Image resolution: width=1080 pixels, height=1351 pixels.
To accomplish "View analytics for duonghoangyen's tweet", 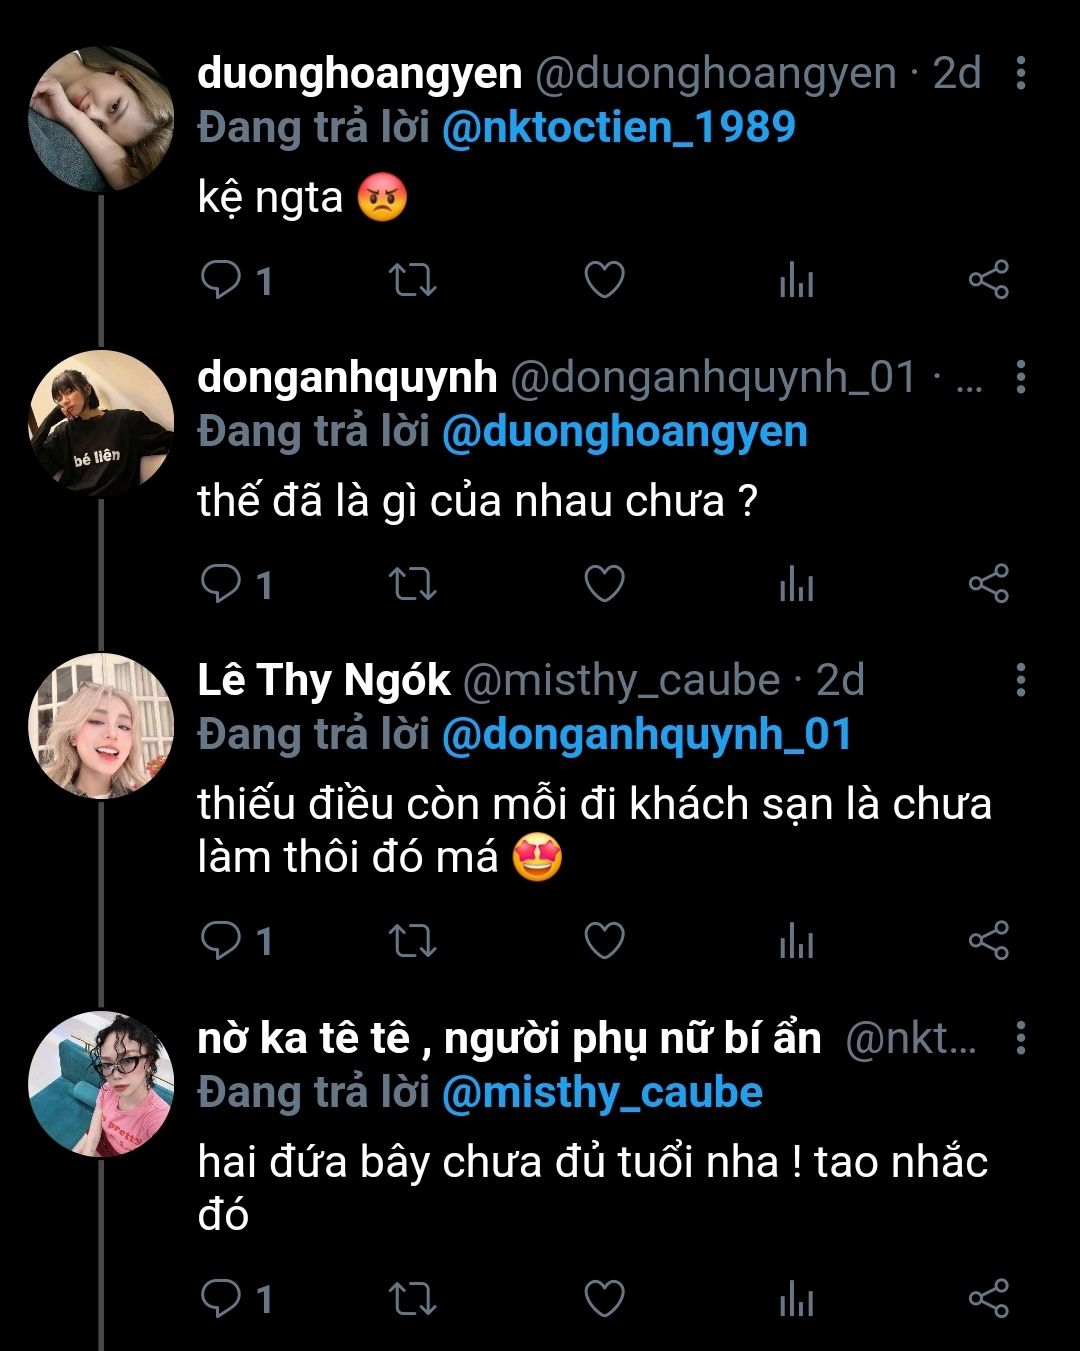I will pyautogui.click(x=796, y=280).
